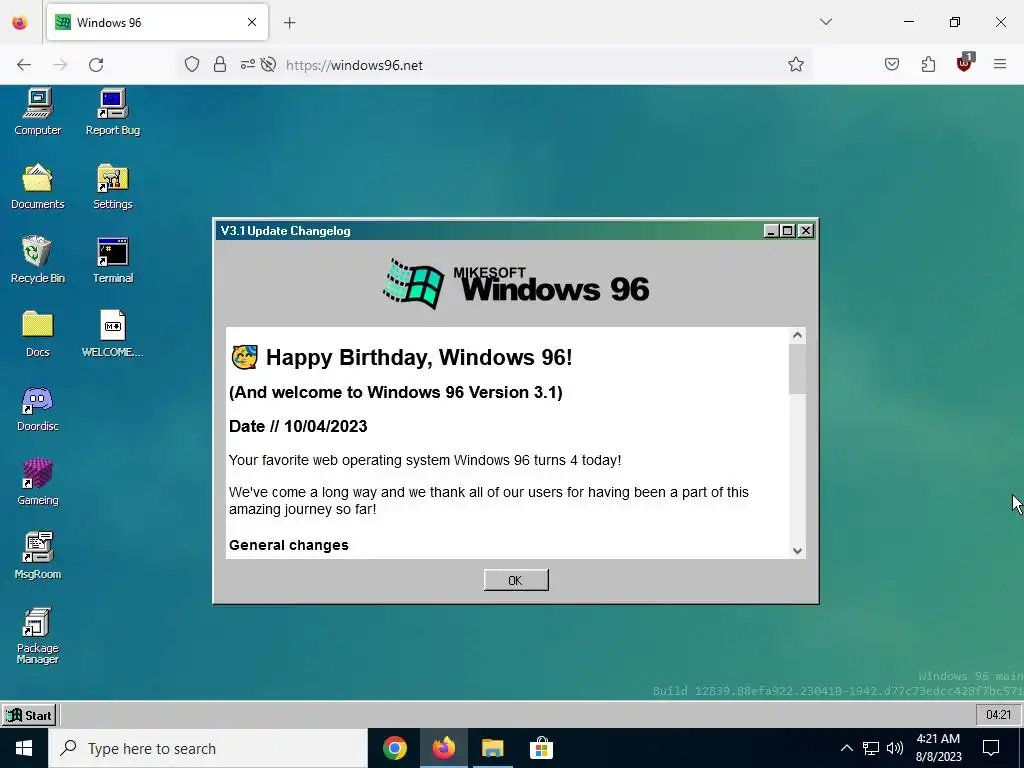Reload the page in Firefox
Image resolution: width=1024 pixels, height=768 pixels.
[96, 65]
